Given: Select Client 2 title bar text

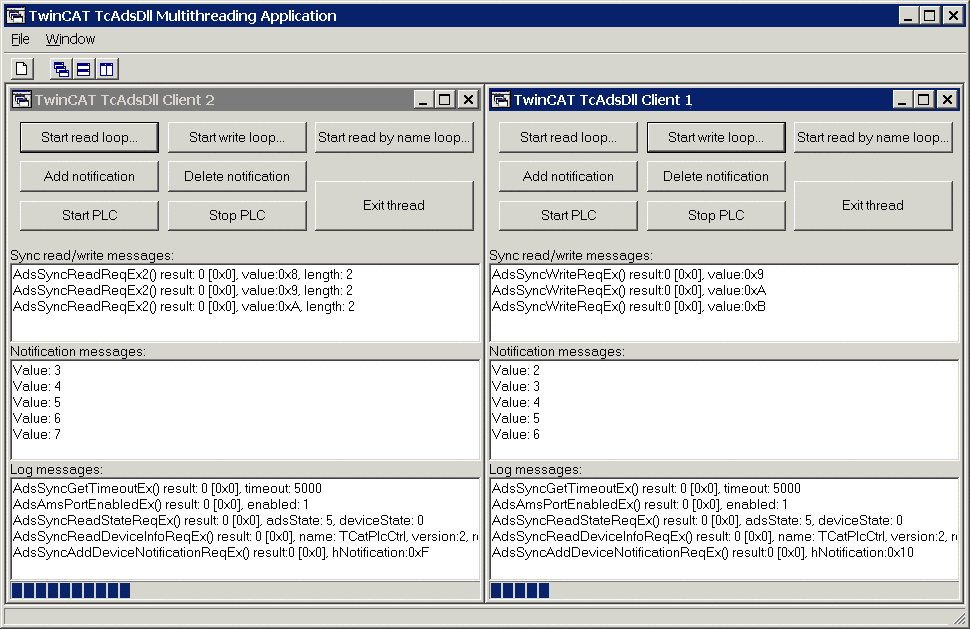Looking at the screenshot, I should [x=124, y=100].
